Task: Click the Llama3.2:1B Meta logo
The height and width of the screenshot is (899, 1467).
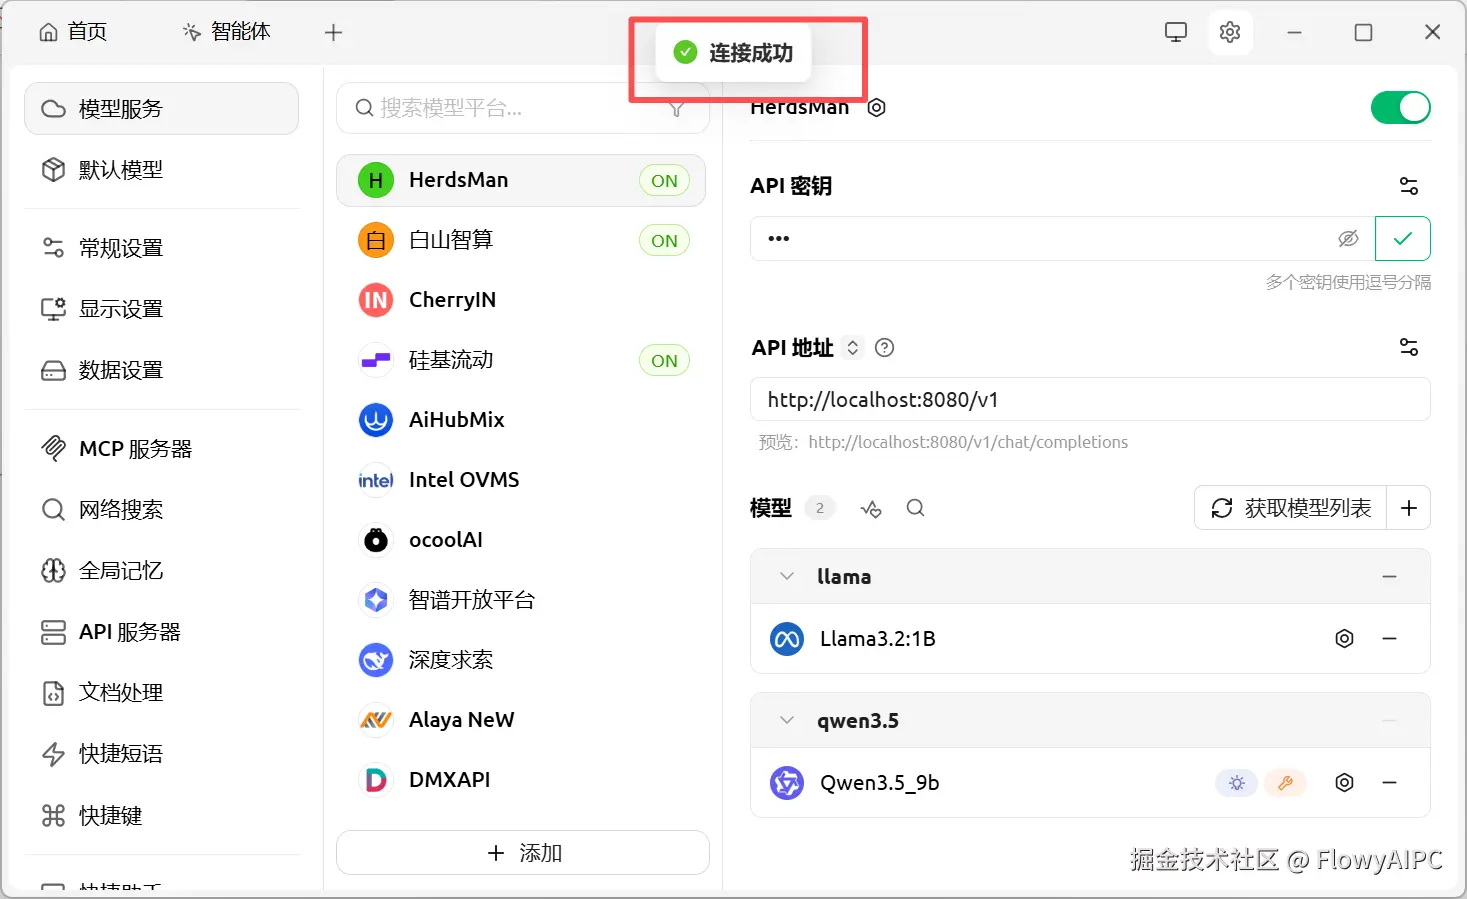Action: (x=787, y=638)
